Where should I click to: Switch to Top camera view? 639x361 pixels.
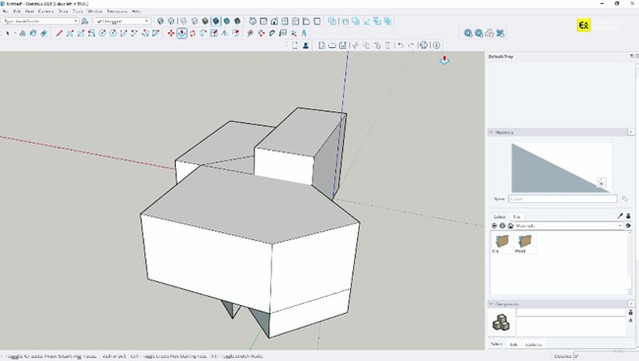tap(264, 21)
